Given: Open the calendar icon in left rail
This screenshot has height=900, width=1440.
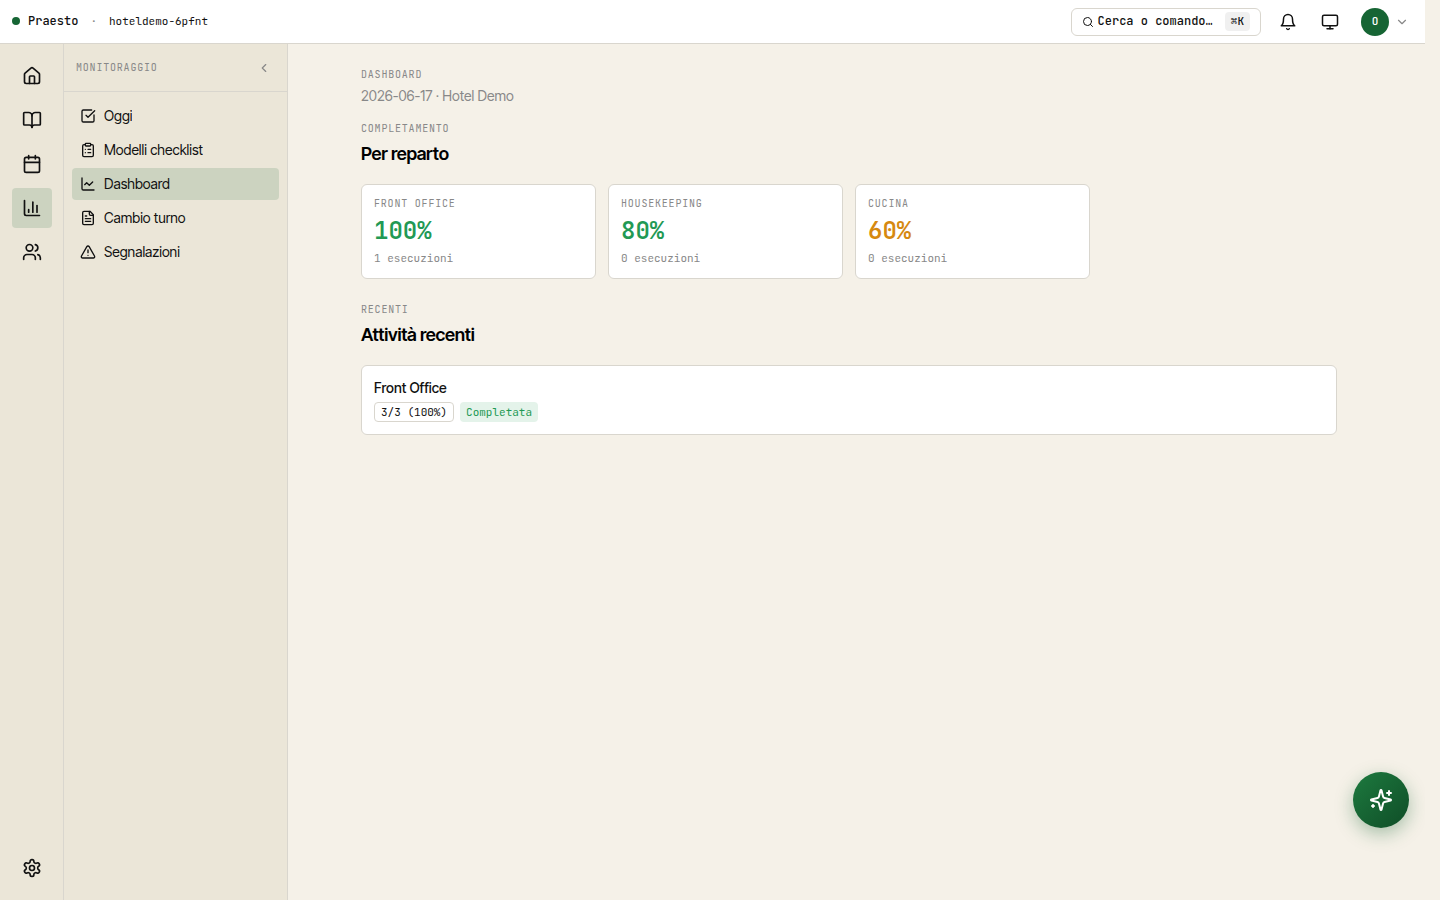Looking at the screenshot, I should 32,164.
